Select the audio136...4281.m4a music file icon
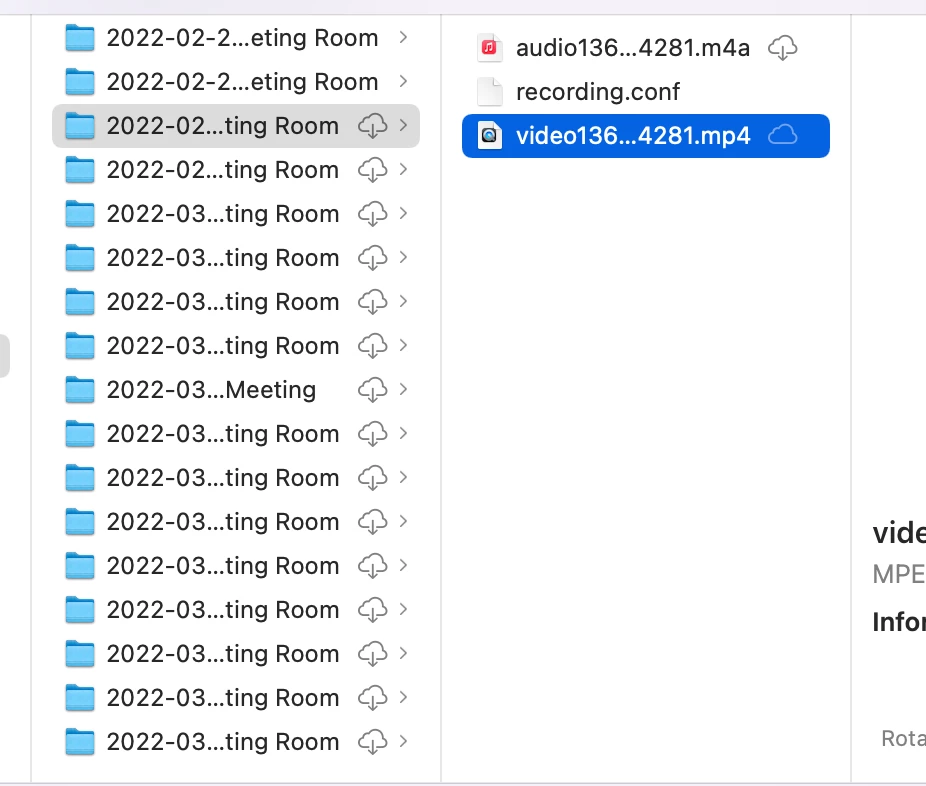Image resolution: width=926 pixels, height=786 pixels. tap(490, 47)
